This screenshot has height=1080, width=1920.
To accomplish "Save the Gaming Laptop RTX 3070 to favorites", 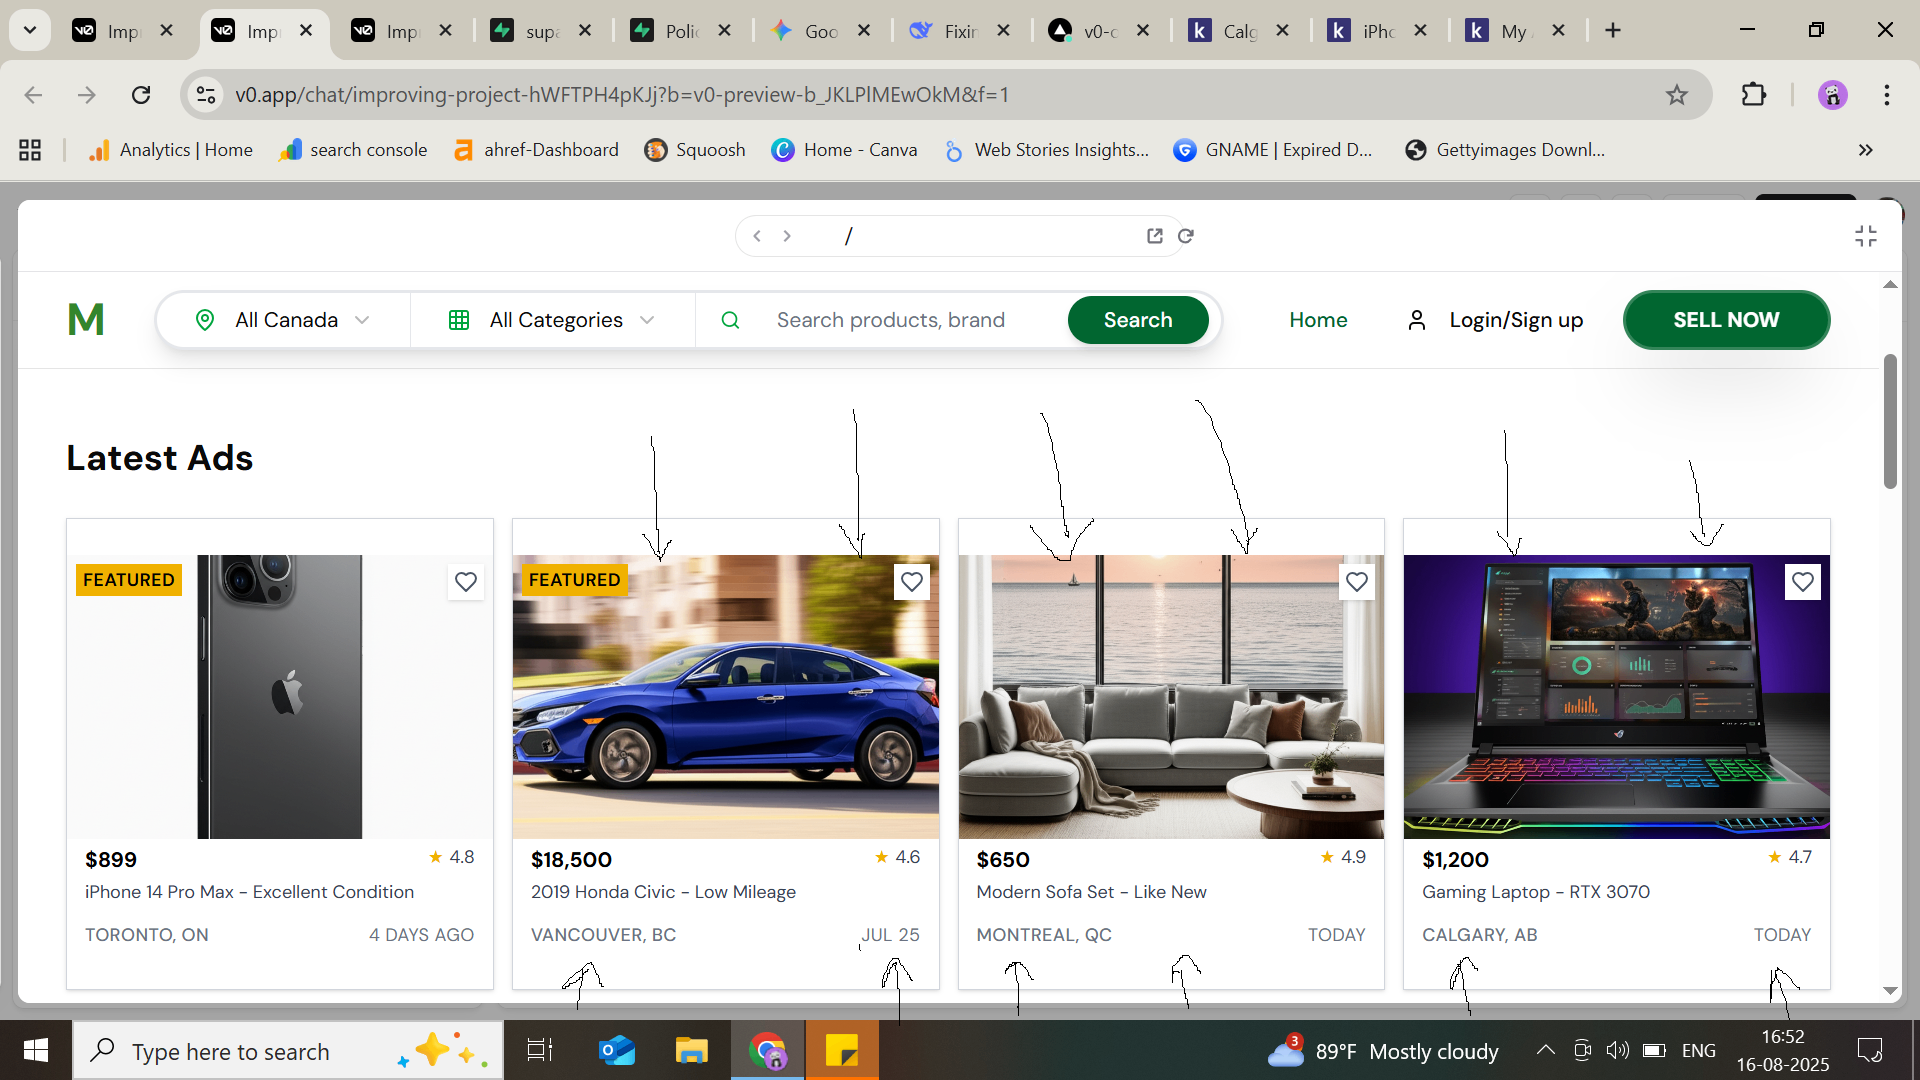I will pos(1803,581).
